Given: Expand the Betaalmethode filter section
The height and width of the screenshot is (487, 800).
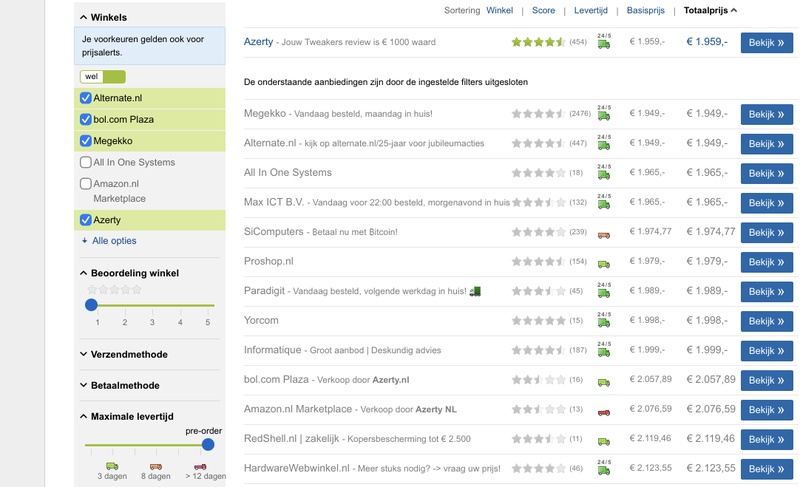Looking at the screenshot, I should (120, 386).
